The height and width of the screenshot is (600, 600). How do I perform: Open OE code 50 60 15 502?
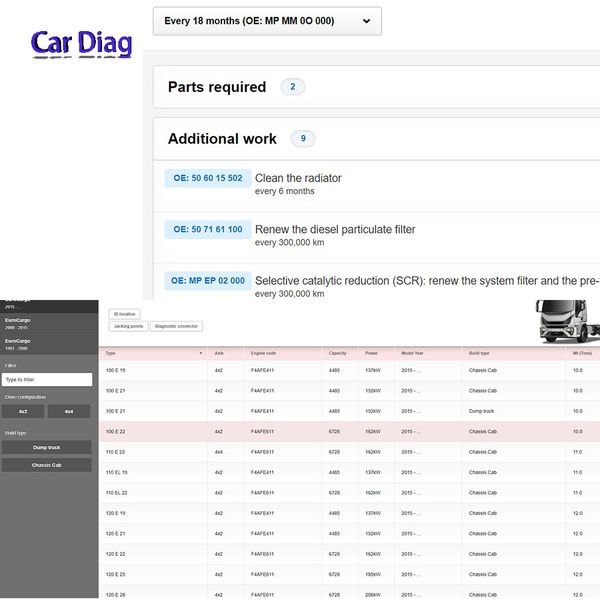tap(208, 178)
